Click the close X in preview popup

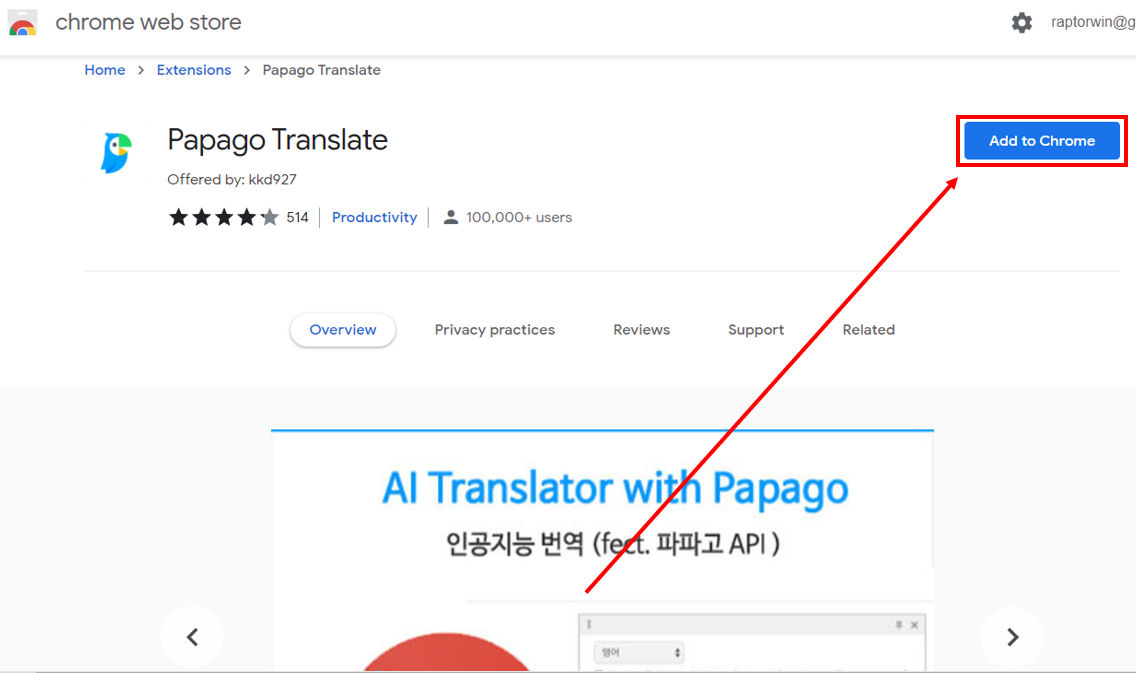click(x=914, y=624)
